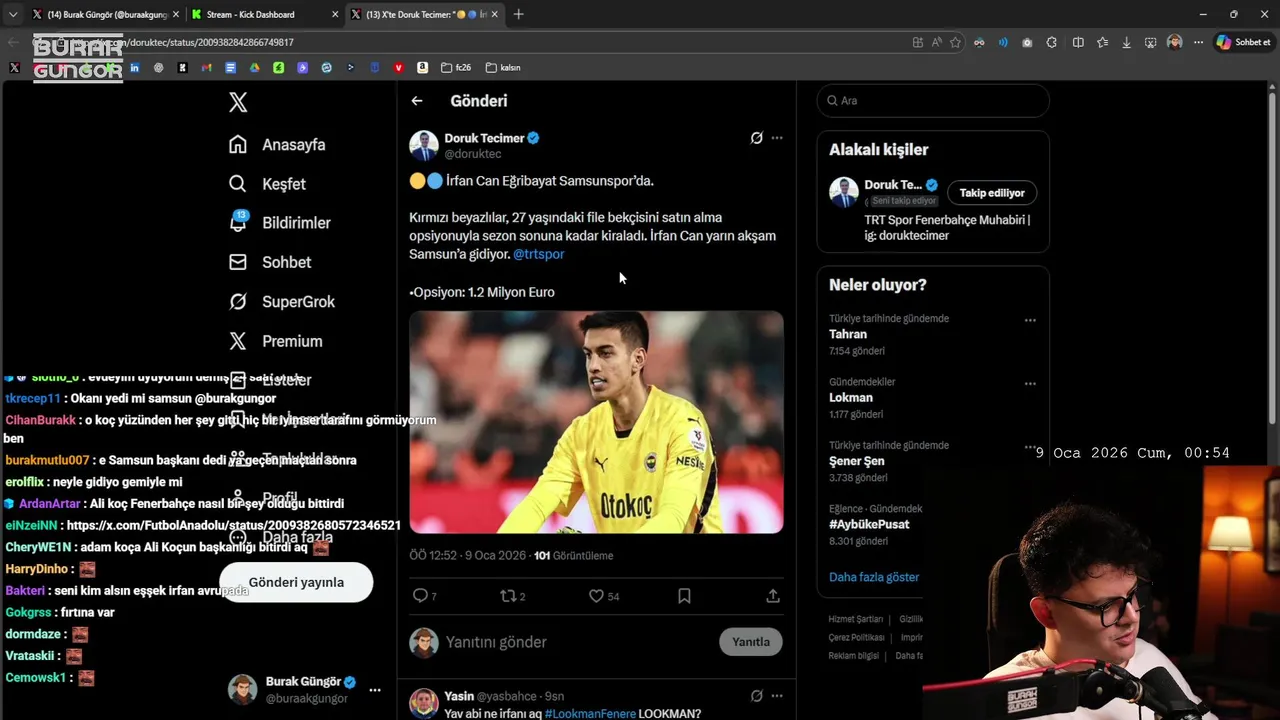Open Keşfet search page
Image resolution: width=1280 pixels, height=720 pixels.
tap(267, 184)
